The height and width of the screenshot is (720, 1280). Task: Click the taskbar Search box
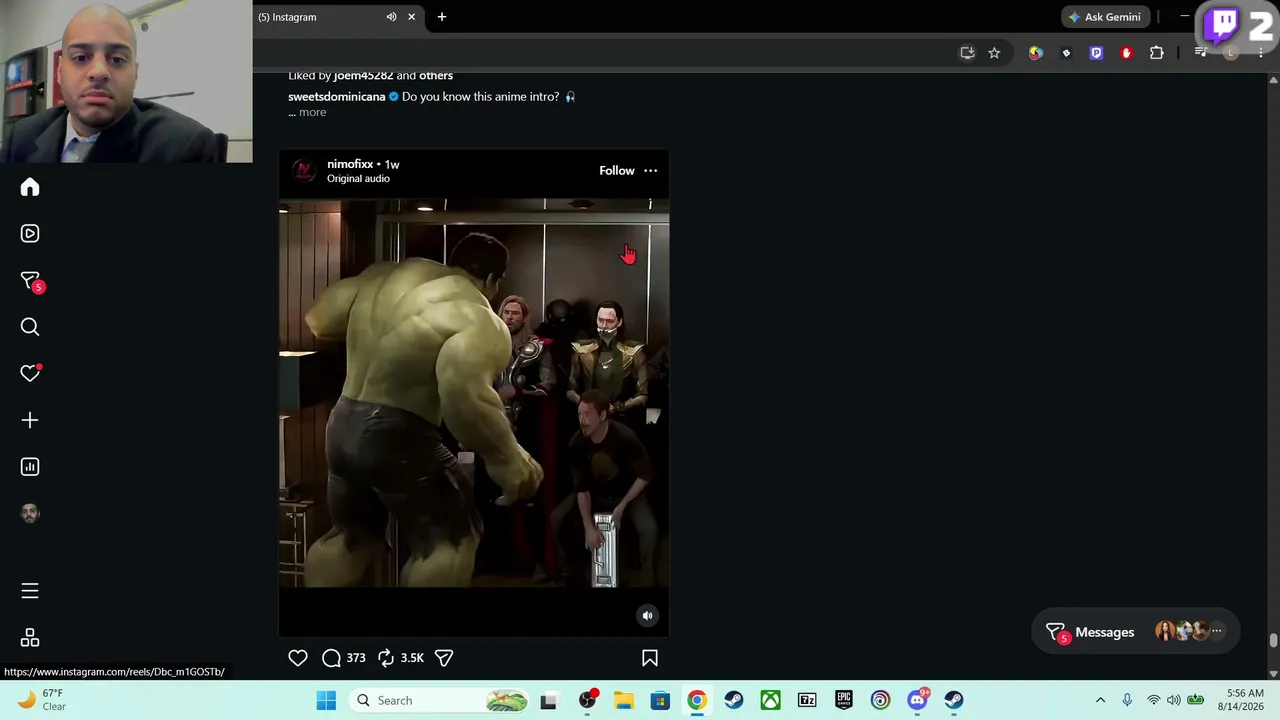pos(440,700)
